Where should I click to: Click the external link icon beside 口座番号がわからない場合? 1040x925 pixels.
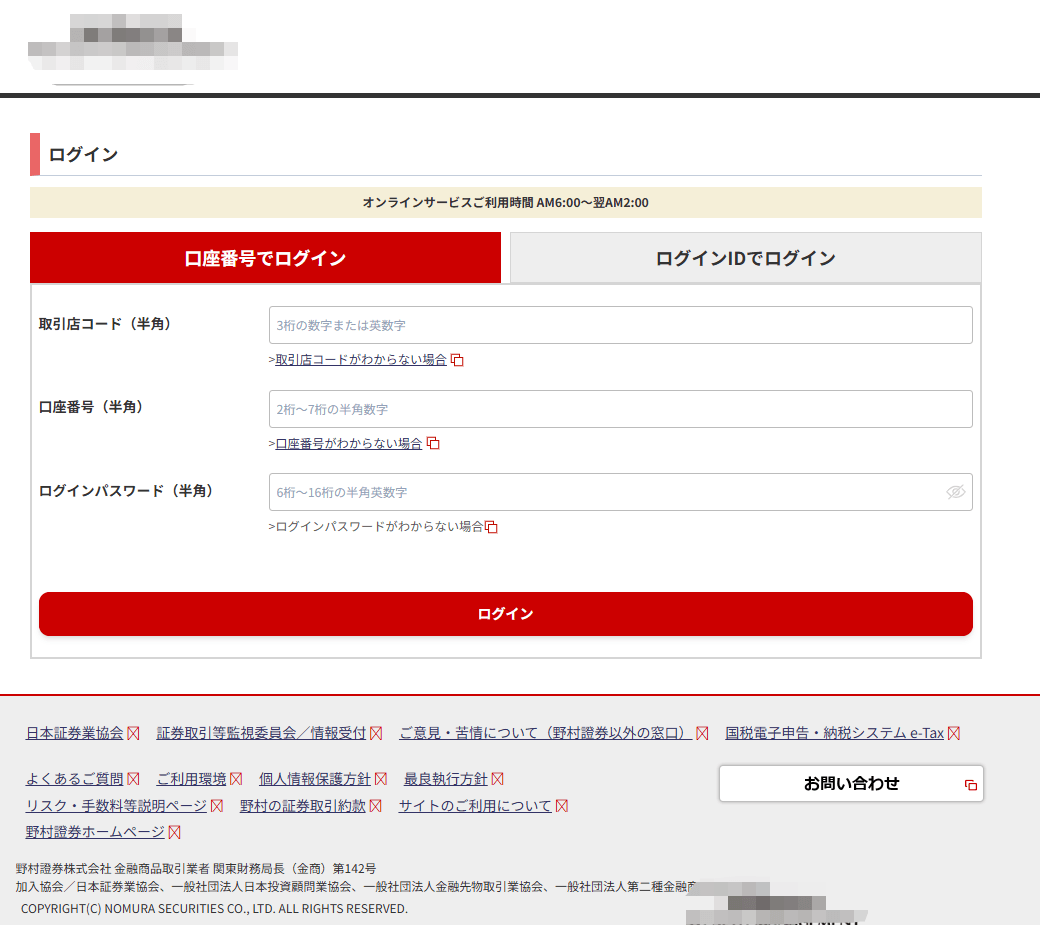click(x=433, y=443)
